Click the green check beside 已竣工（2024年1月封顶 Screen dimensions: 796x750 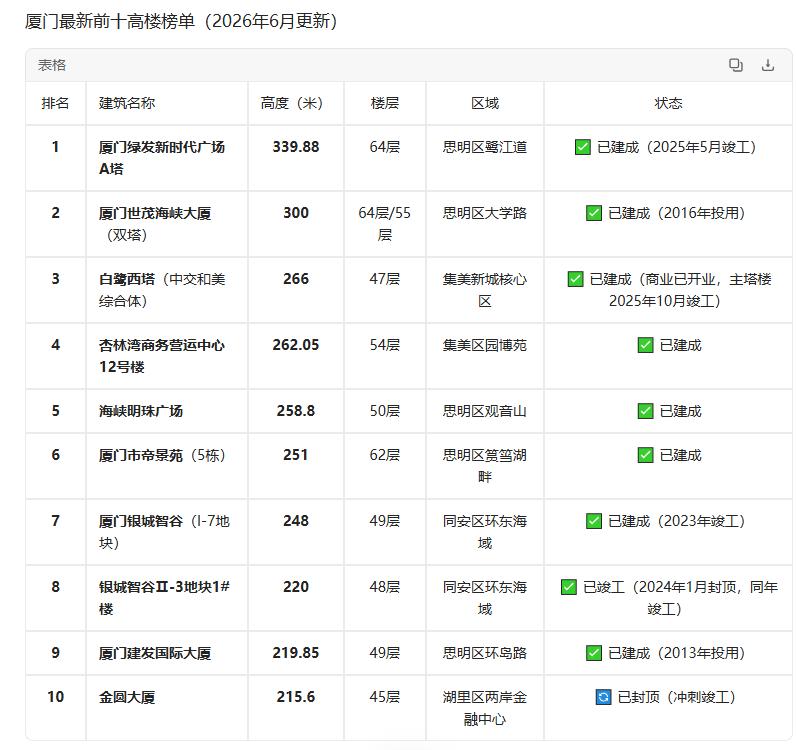click(x=569, y=587)
